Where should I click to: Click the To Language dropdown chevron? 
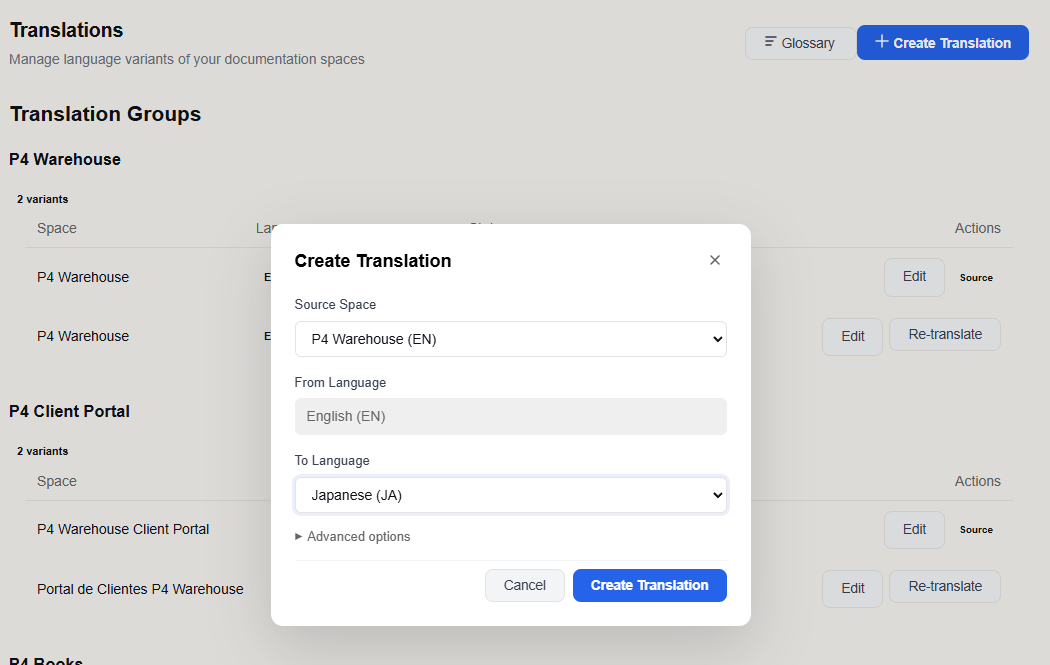coord(716,494)
